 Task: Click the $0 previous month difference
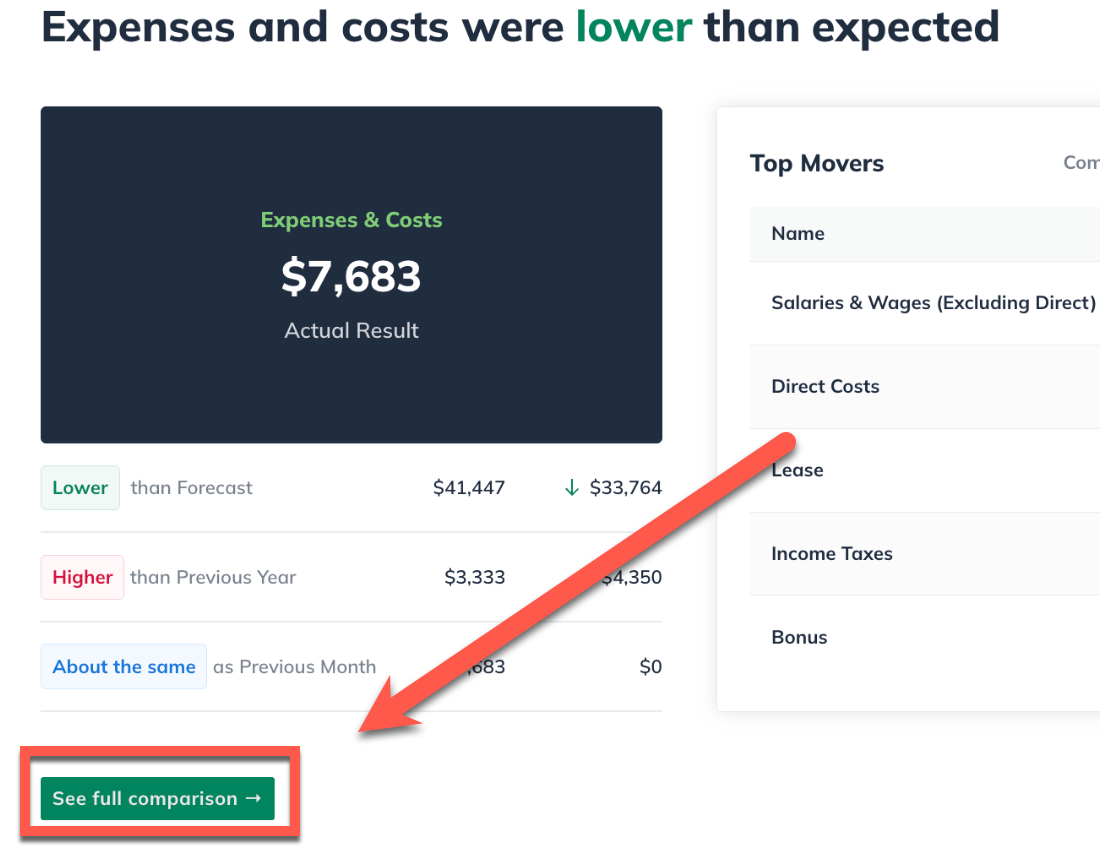[x=650, y=667]
